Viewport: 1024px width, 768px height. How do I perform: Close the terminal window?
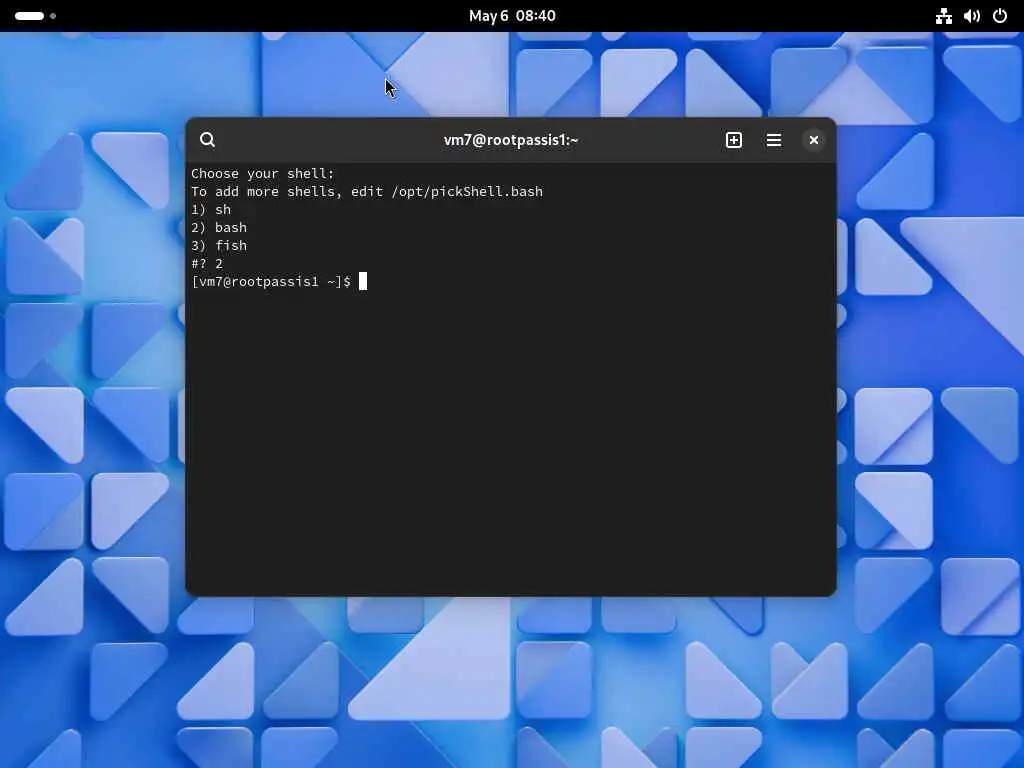point(814,140)
